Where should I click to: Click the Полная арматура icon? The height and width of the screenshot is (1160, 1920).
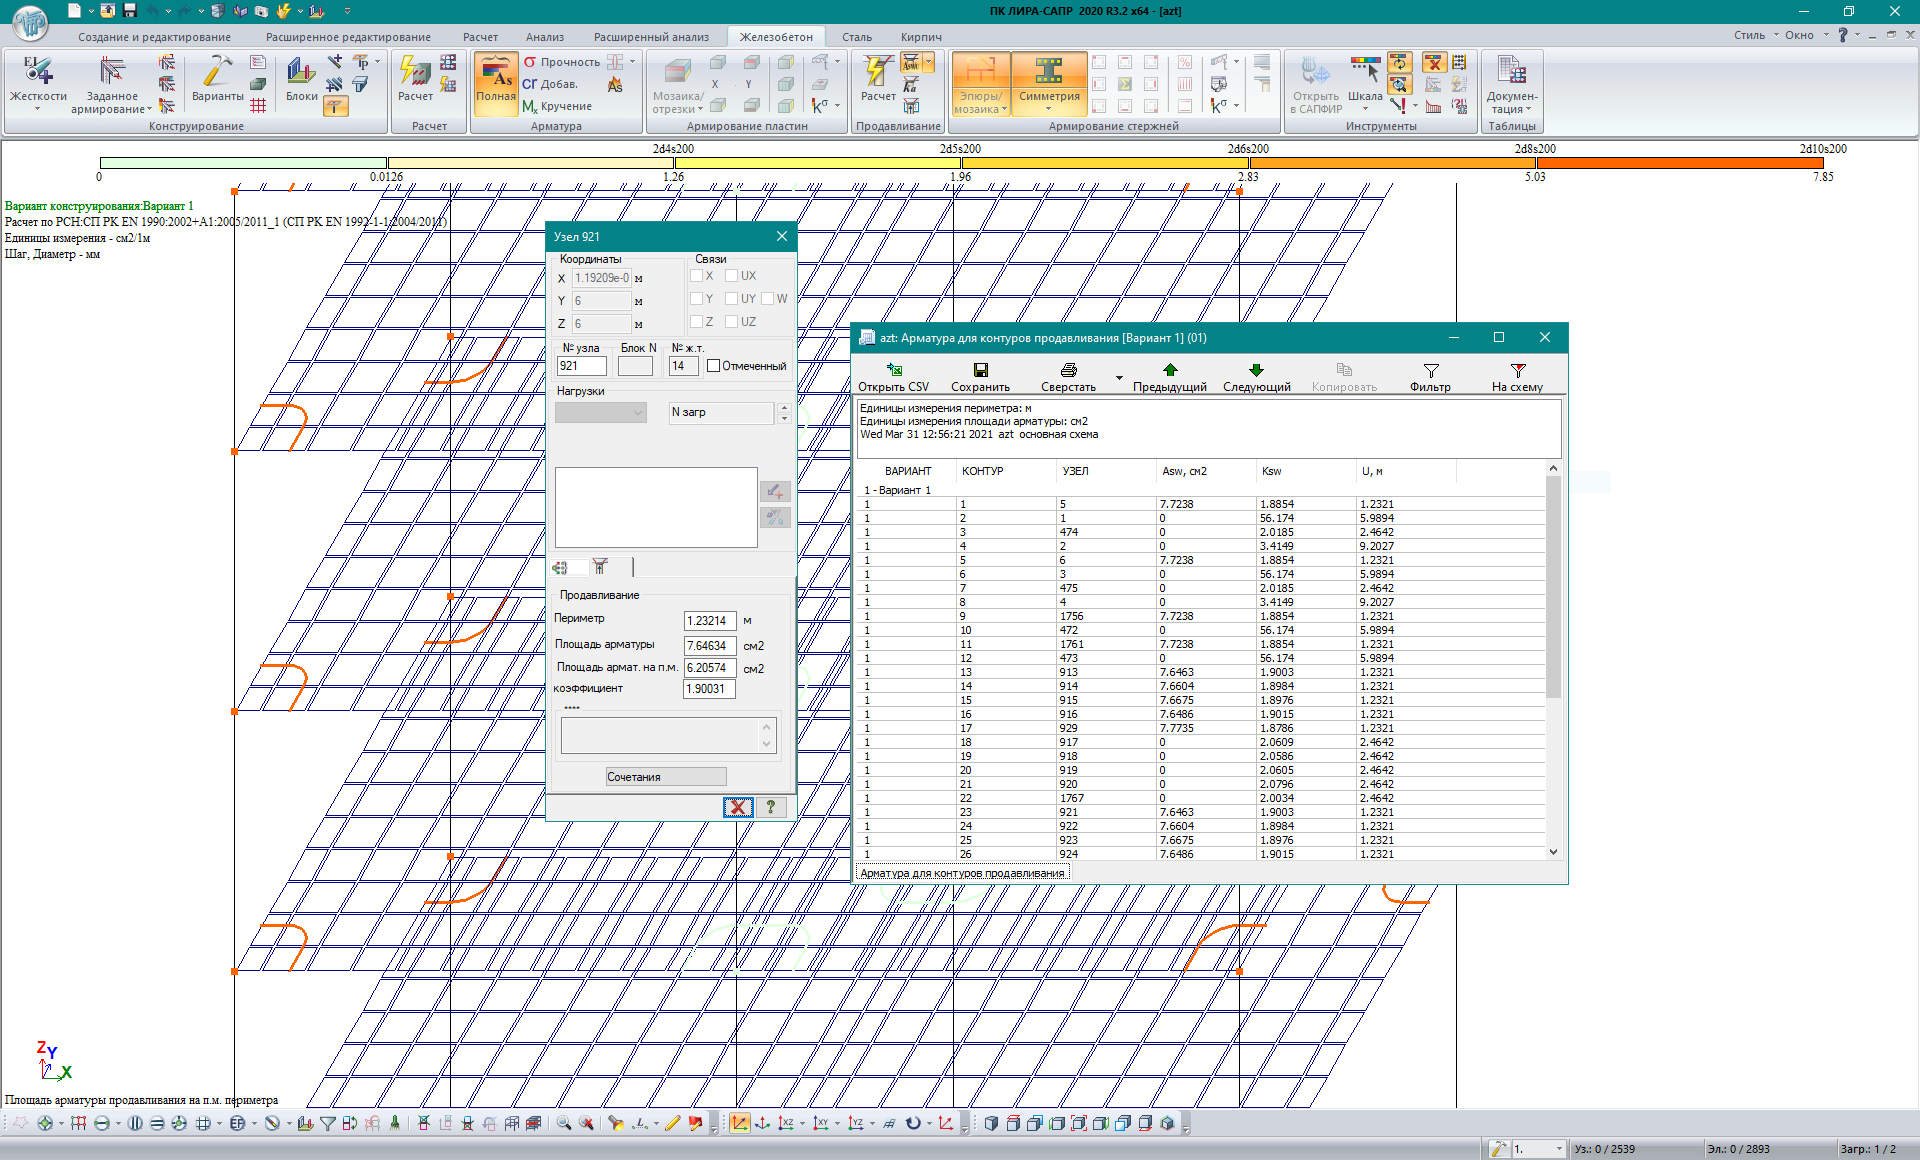click(495, 75)
